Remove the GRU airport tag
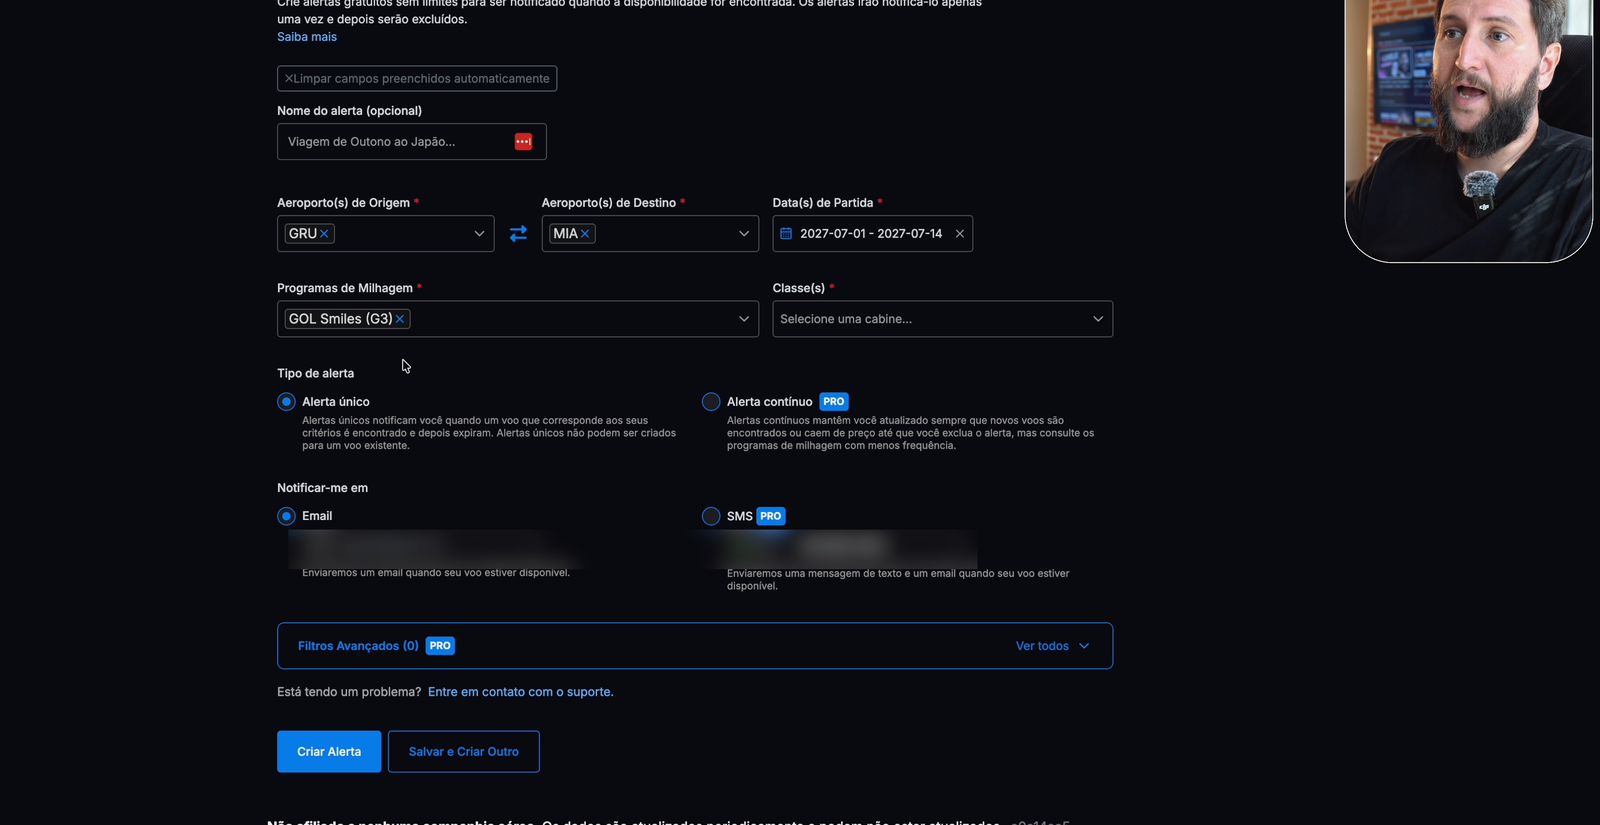1600x825 pixels. click(x=324, y=234)
